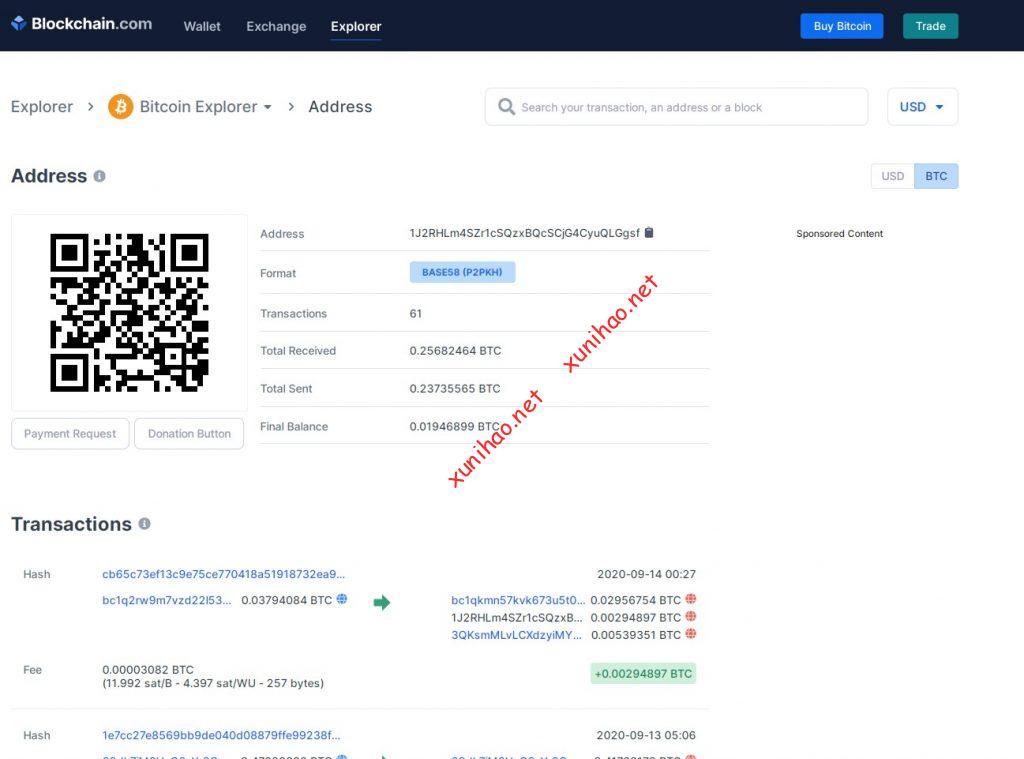Click the address QR code image
Viewport: 1024px width, 759px height.
click(x=129, y=312)
